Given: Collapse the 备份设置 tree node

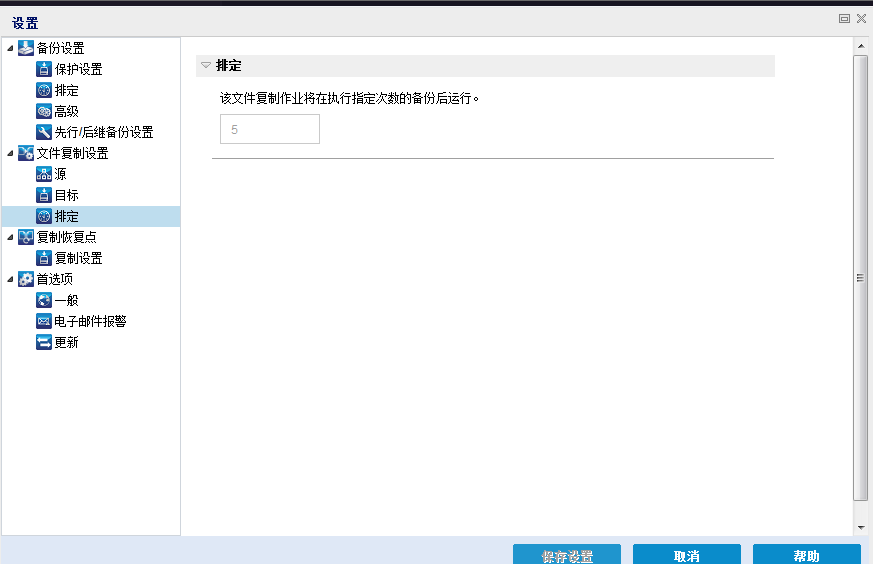Looking at the screenshot, I should [x=8, y=48].
